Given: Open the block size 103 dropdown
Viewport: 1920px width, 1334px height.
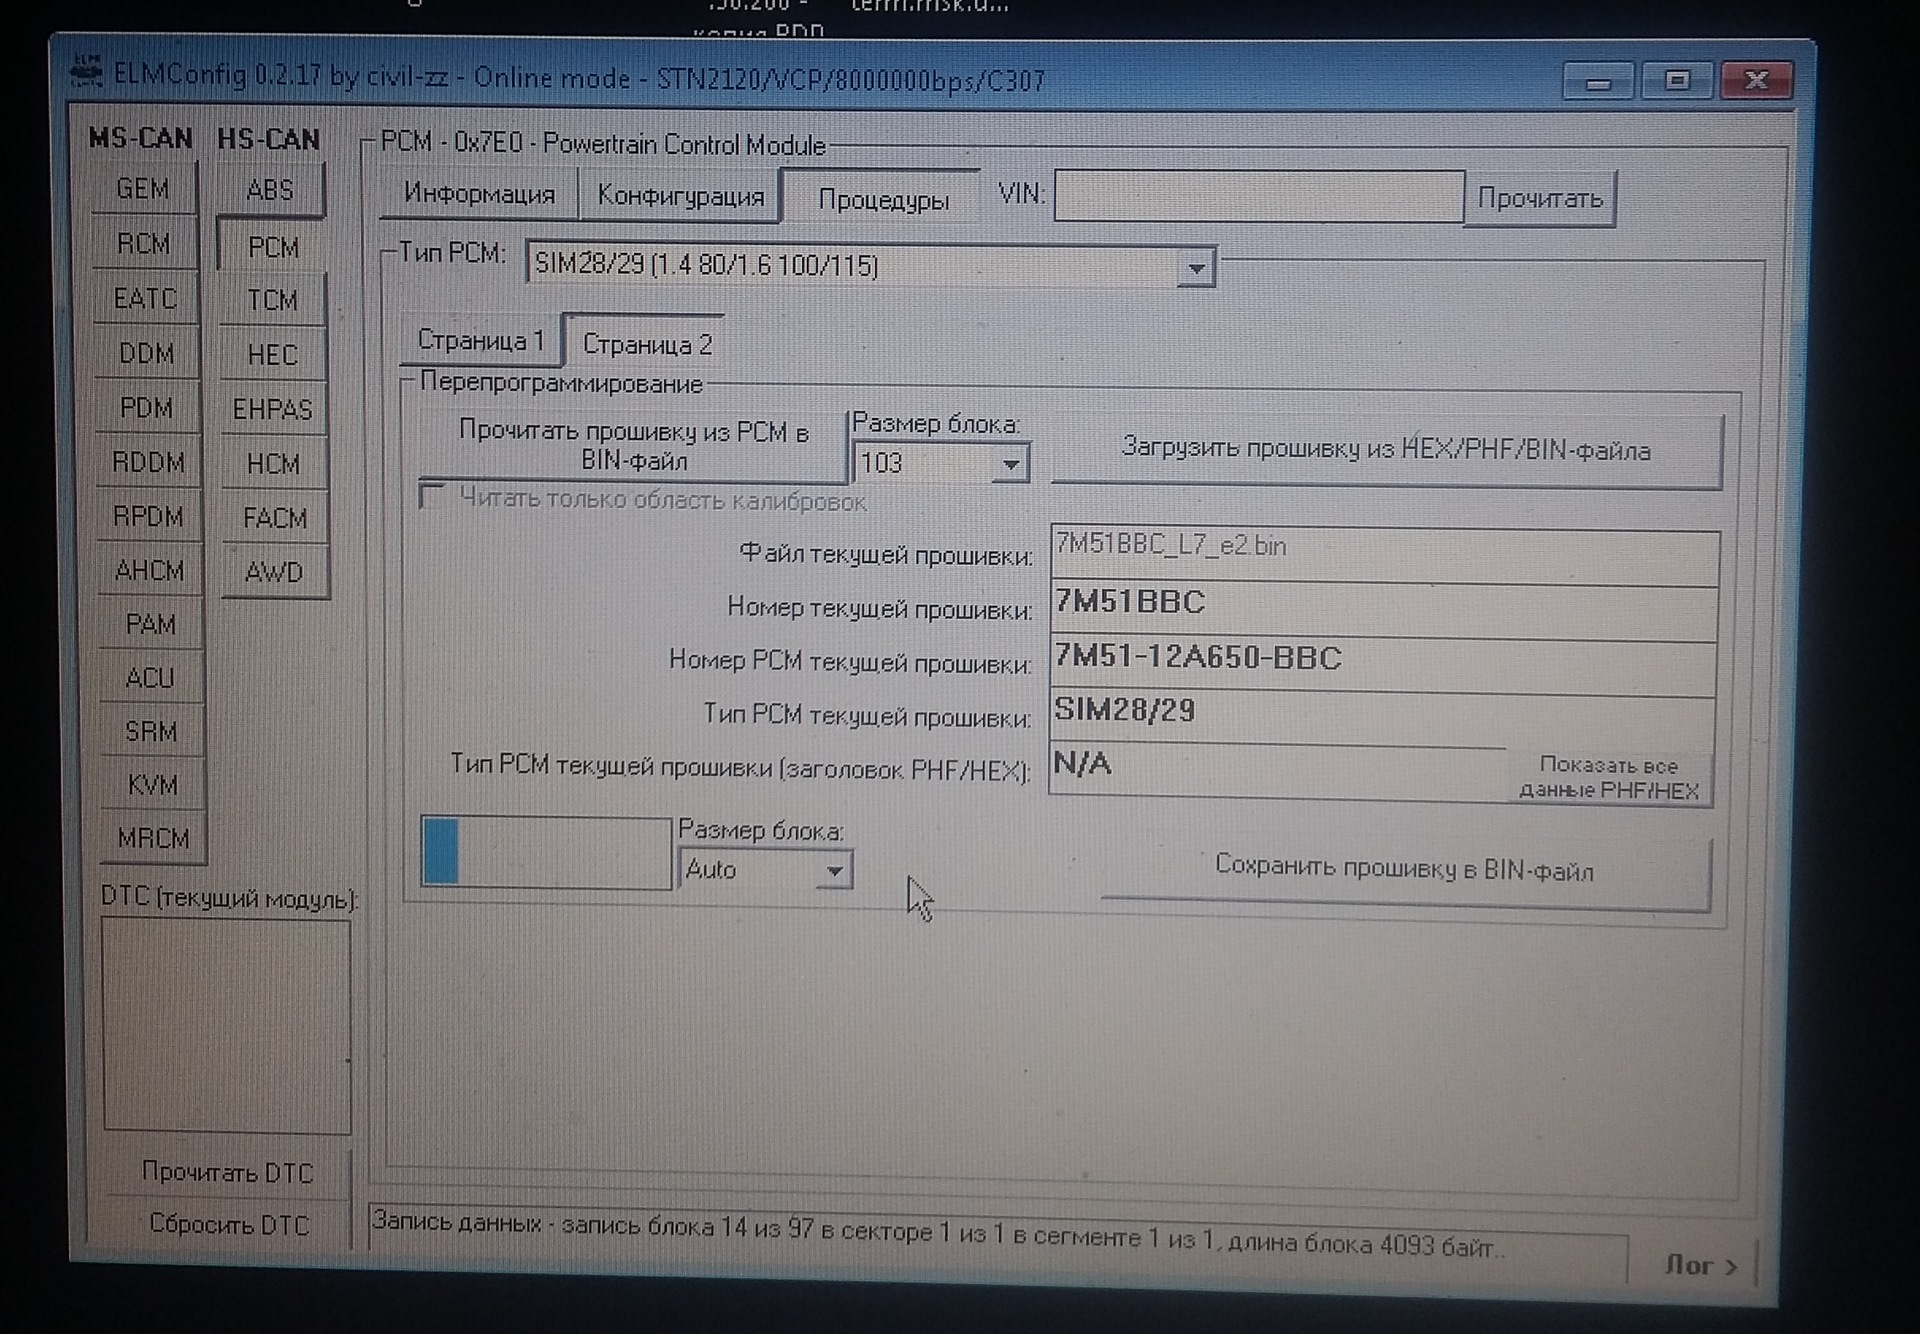Looking at the screenshot, I should tap(1011, 465).
